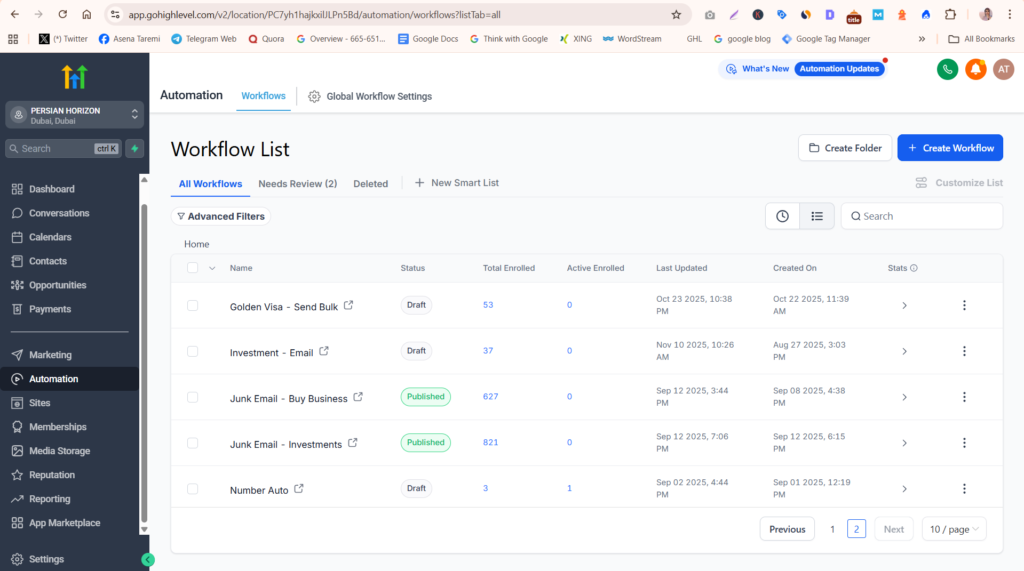The image size is (1024, 571).
Task: Click the green lightning quick actions icon
Action: (x=135, y=148)
